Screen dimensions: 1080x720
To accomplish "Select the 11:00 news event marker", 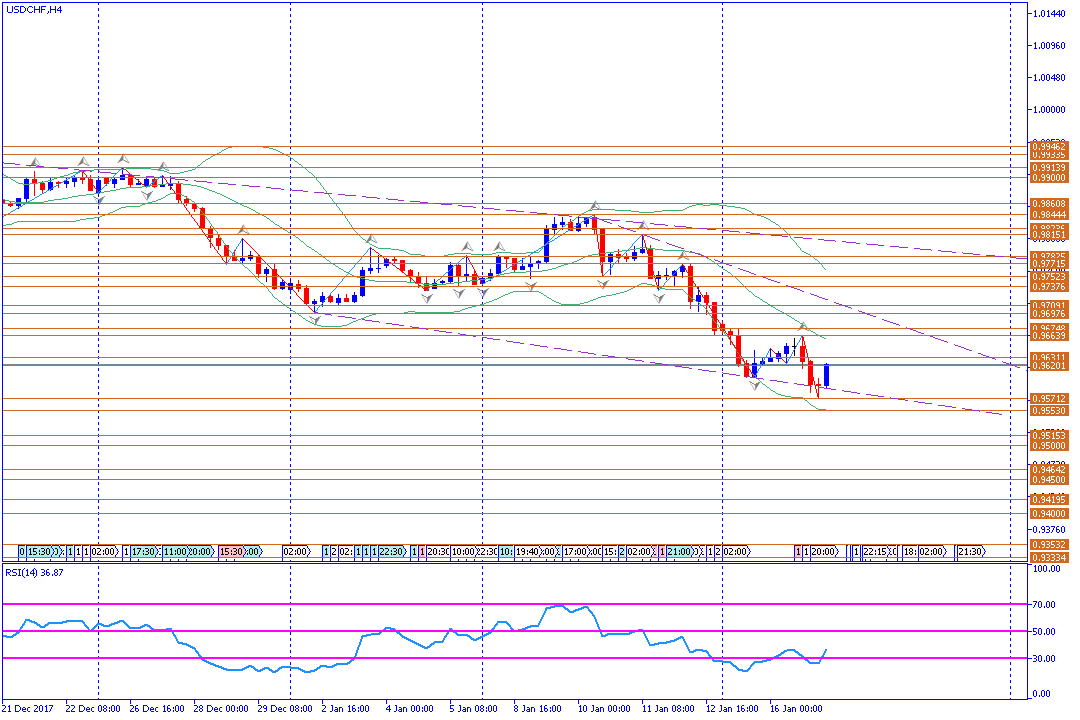I will [x=176, y=552].
